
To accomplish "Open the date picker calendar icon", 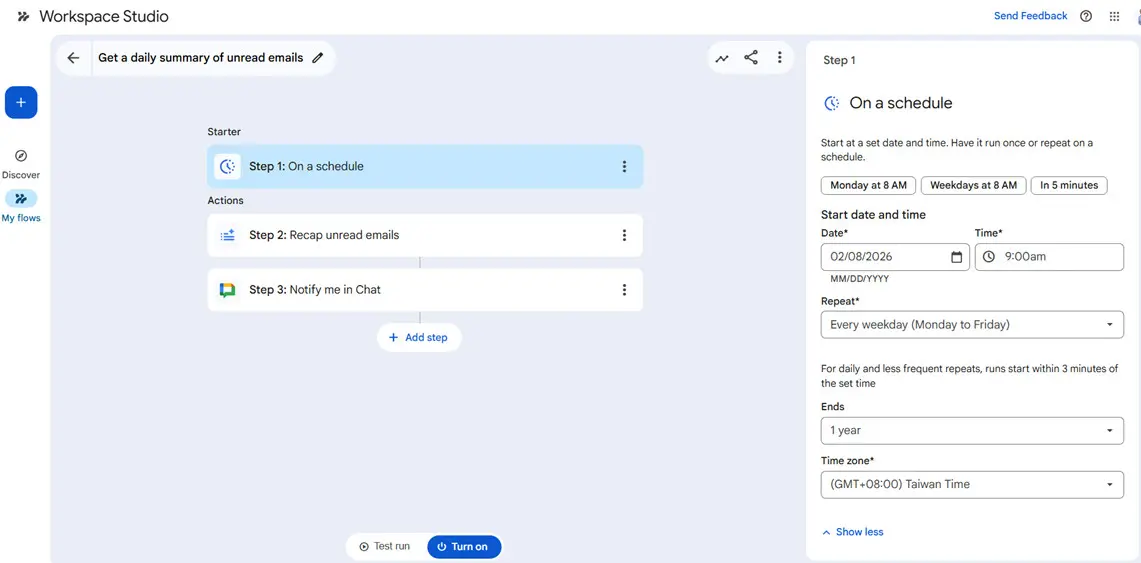I will pyautogui.click(x=956, y=257).
